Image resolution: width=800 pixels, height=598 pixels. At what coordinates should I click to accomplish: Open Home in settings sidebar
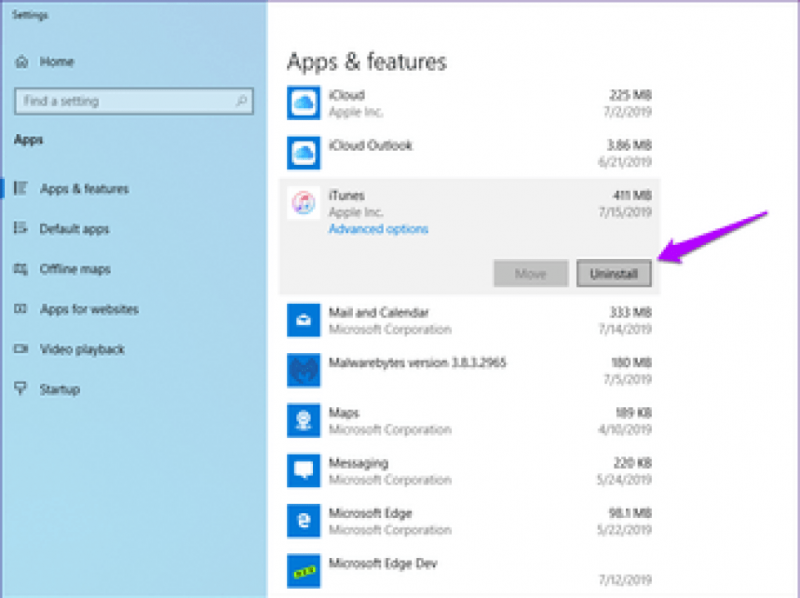(x=57, y=62)
